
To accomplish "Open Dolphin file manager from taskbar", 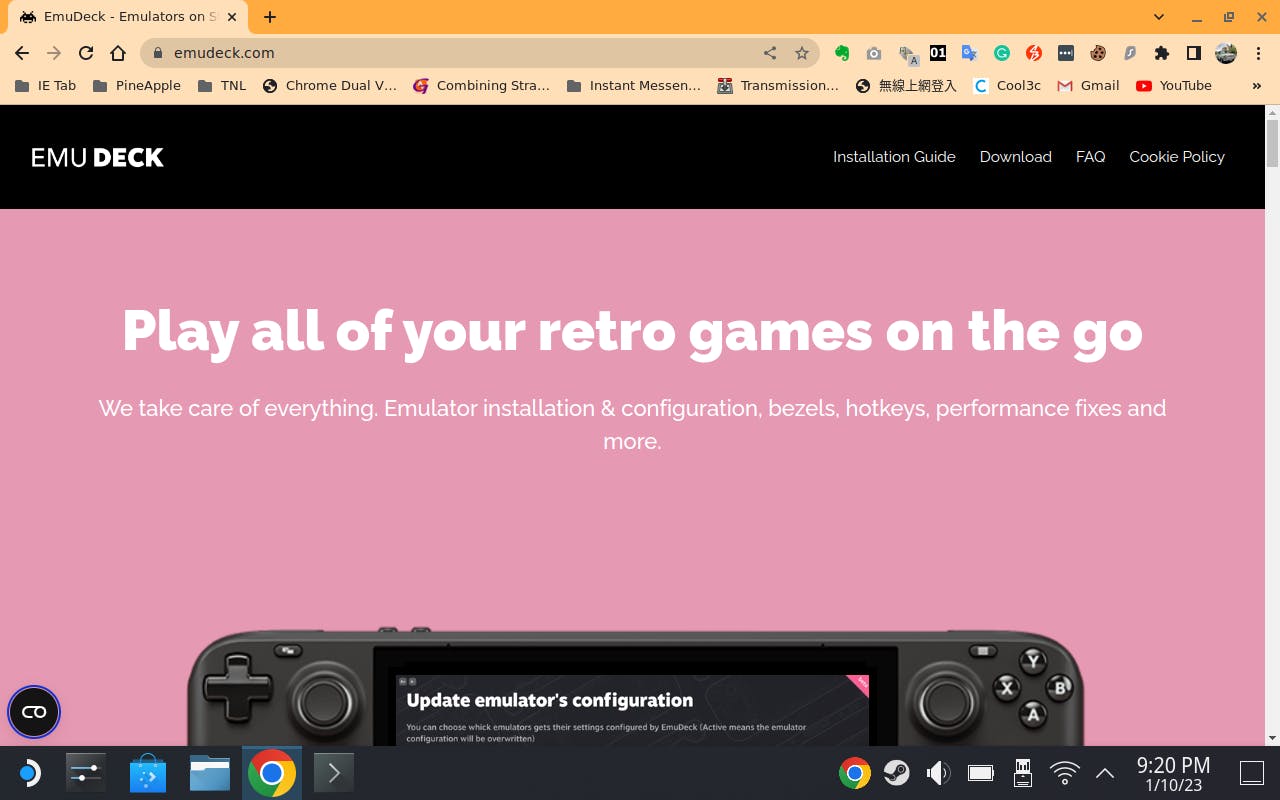I will (210, 773).
